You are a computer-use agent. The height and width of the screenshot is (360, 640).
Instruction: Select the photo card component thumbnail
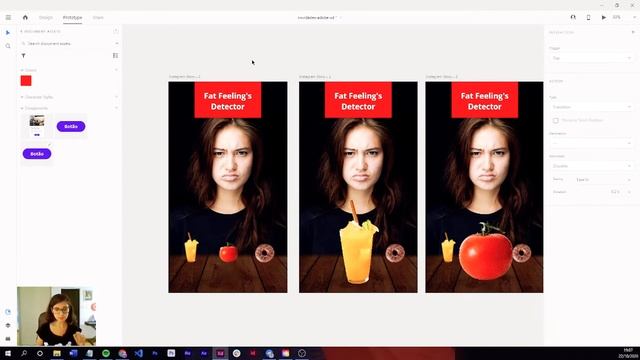pos(37,126)
